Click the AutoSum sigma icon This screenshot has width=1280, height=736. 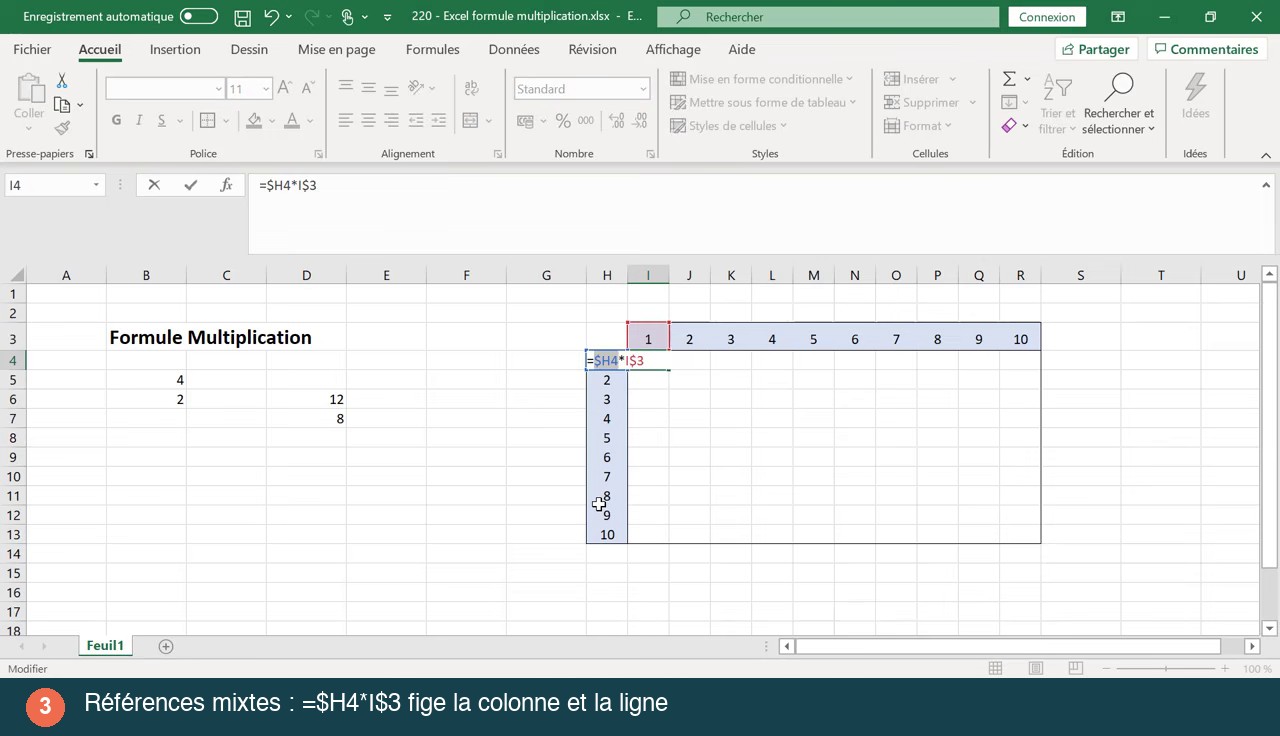click(x=1009, y=79)
